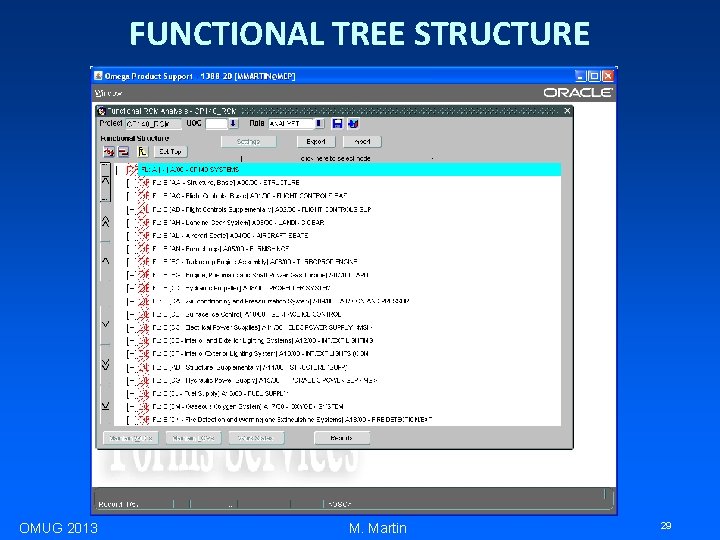Image resolution: width=720 pixels, height=540 pixels.
Task: Click the Results button below the tree
Action: pyautogui.click(x=342, y=438)
